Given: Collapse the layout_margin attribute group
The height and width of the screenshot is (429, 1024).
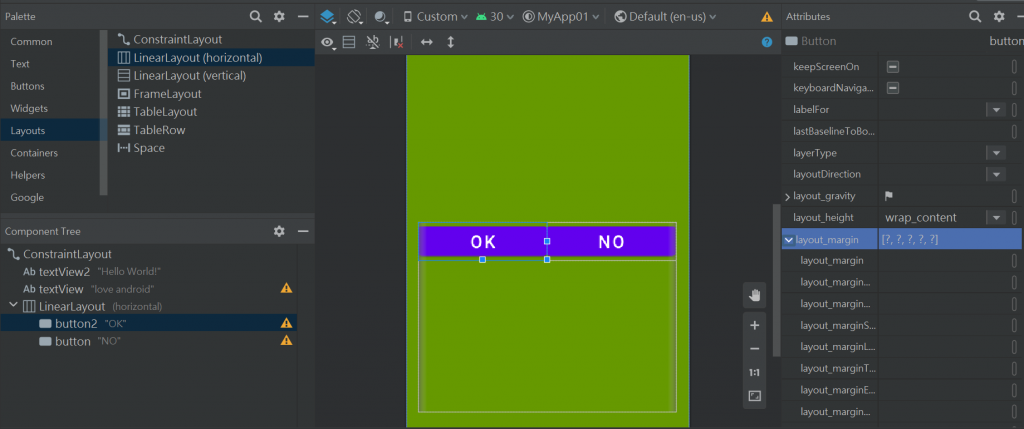Looking at the screenshot, I should (789, 240).
